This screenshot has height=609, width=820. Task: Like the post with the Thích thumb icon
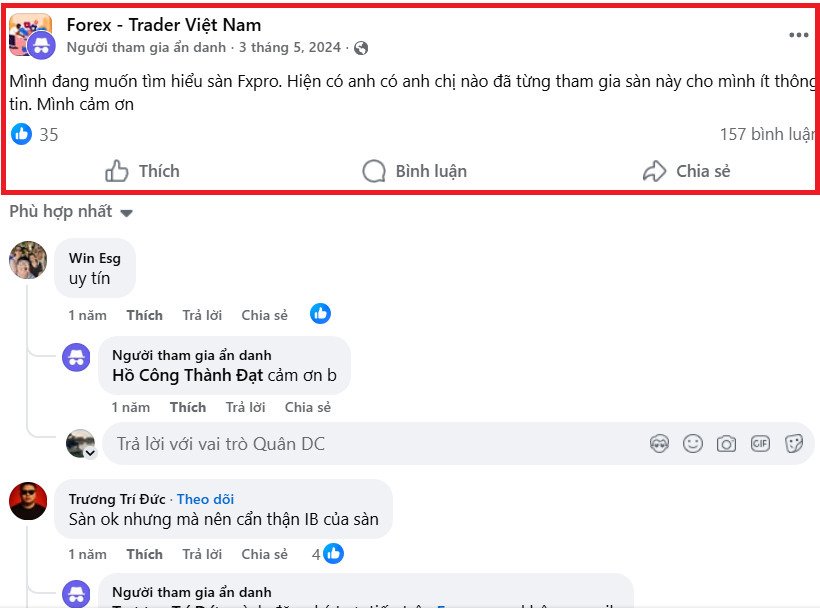pyautogui.click(x=141, y=170)
